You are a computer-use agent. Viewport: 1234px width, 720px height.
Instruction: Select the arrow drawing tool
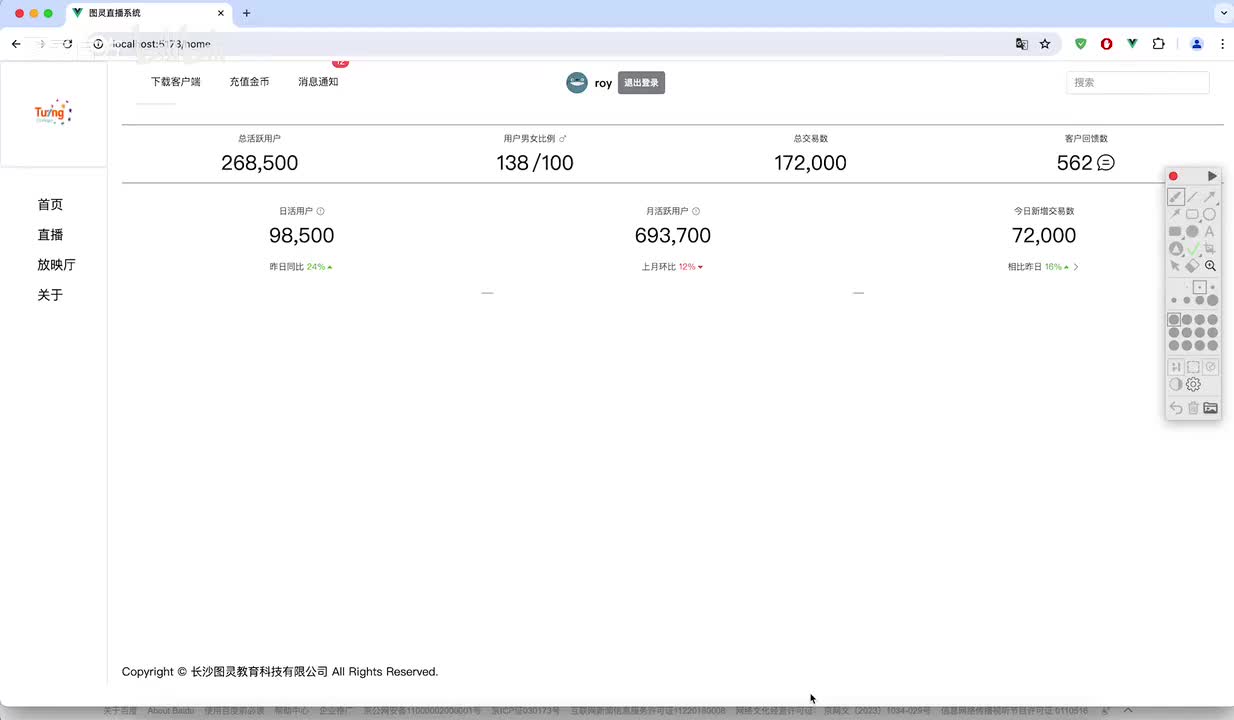[1209, 197]
